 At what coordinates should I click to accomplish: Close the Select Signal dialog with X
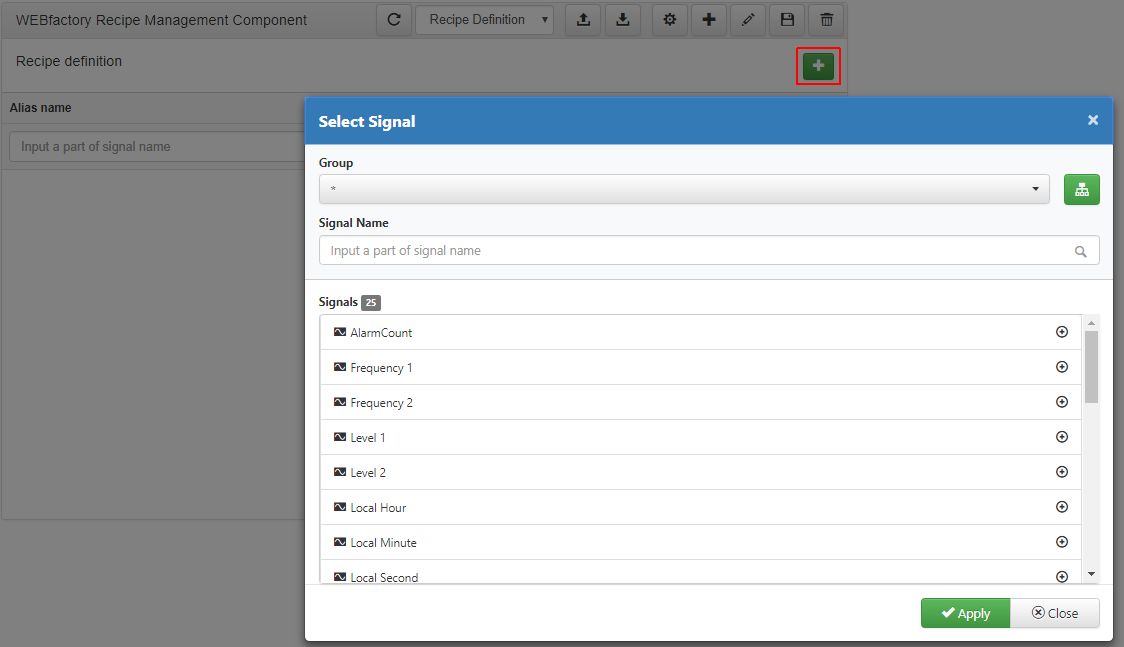coord(1092,120)
